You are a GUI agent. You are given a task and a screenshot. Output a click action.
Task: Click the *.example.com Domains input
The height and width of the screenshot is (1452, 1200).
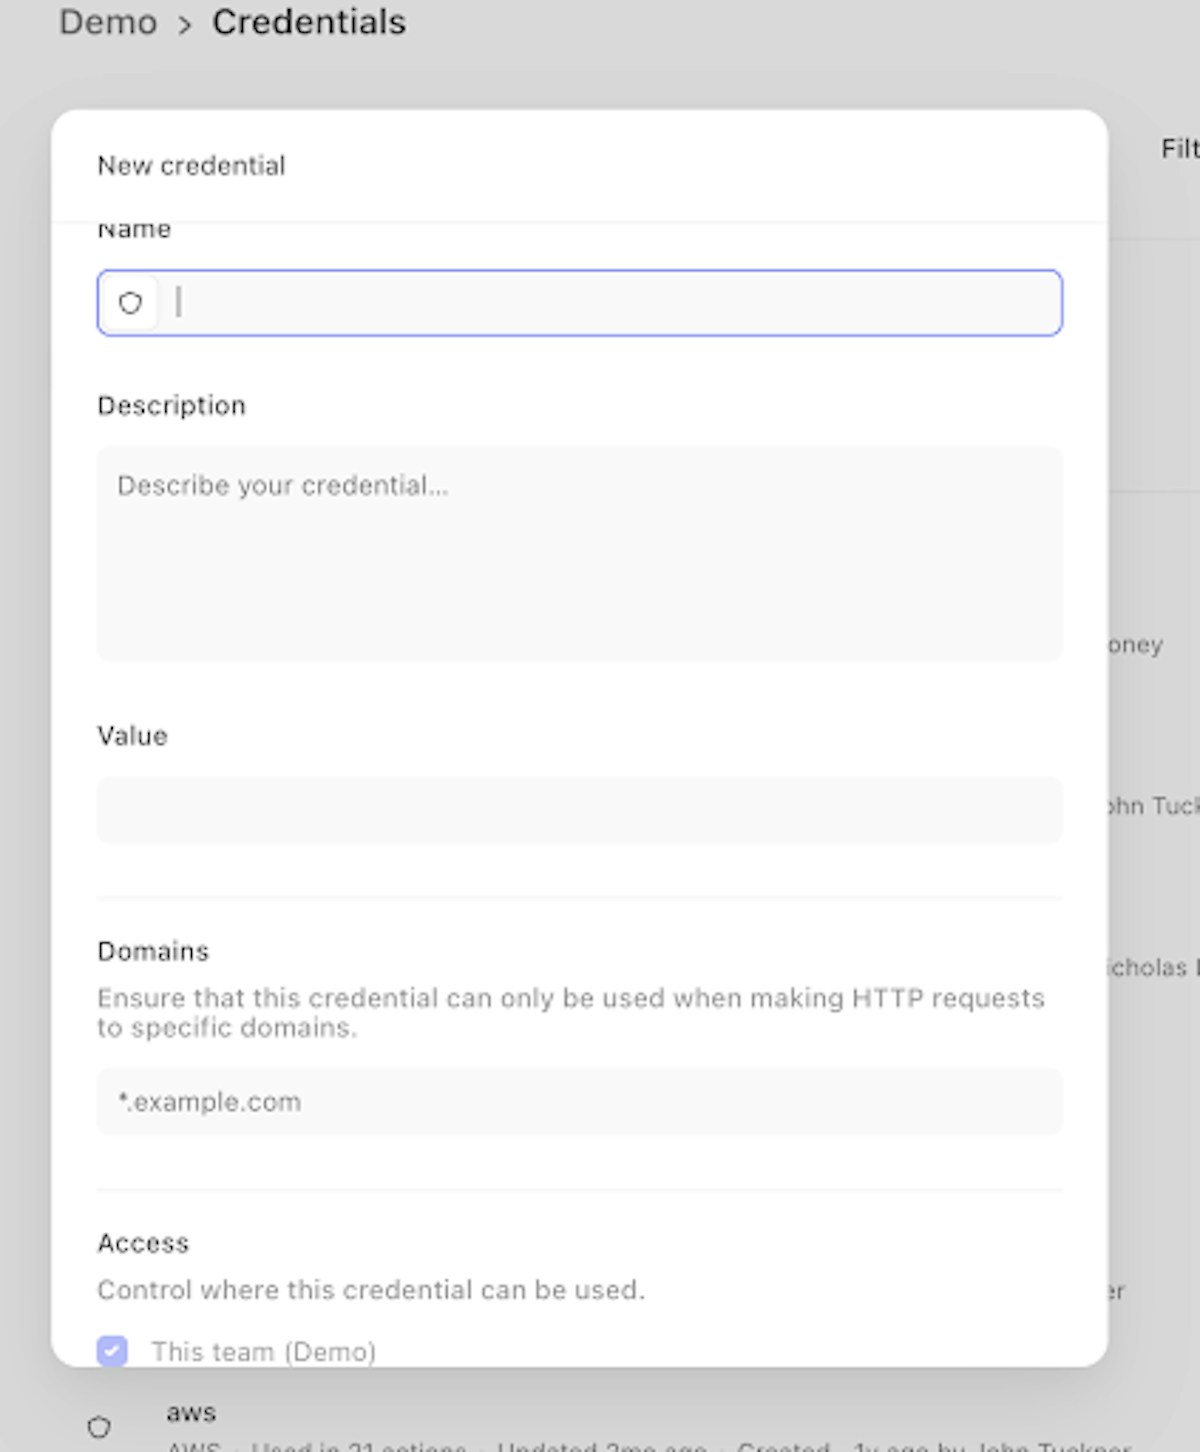coord(579,1101)
